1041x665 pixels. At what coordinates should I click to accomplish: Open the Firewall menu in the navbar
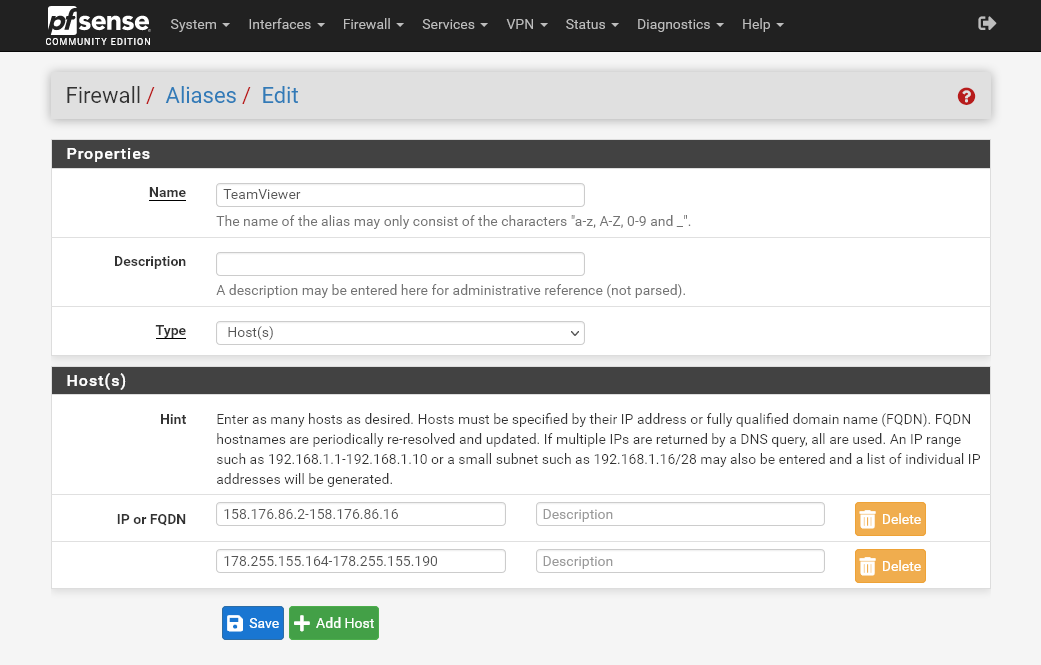pos(373,24)
